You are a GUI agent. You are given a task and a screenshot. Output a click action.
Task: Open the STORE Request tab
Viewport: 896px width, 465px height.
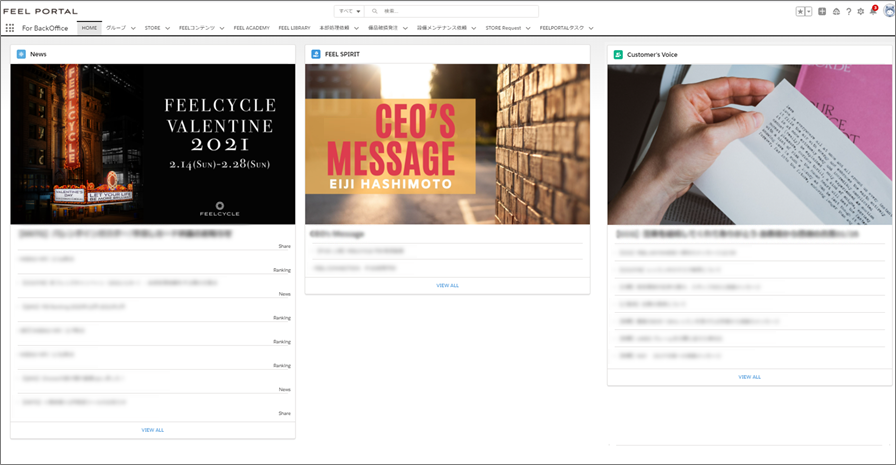503,27
